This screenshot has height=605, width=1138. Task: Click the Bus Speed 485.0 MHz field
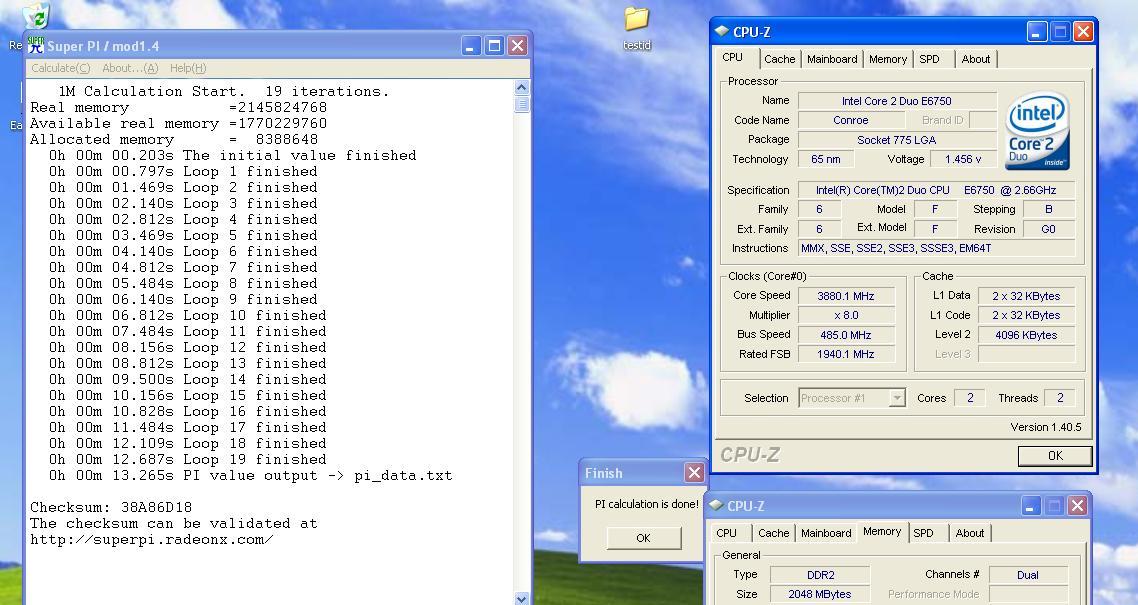pos(846,334)
